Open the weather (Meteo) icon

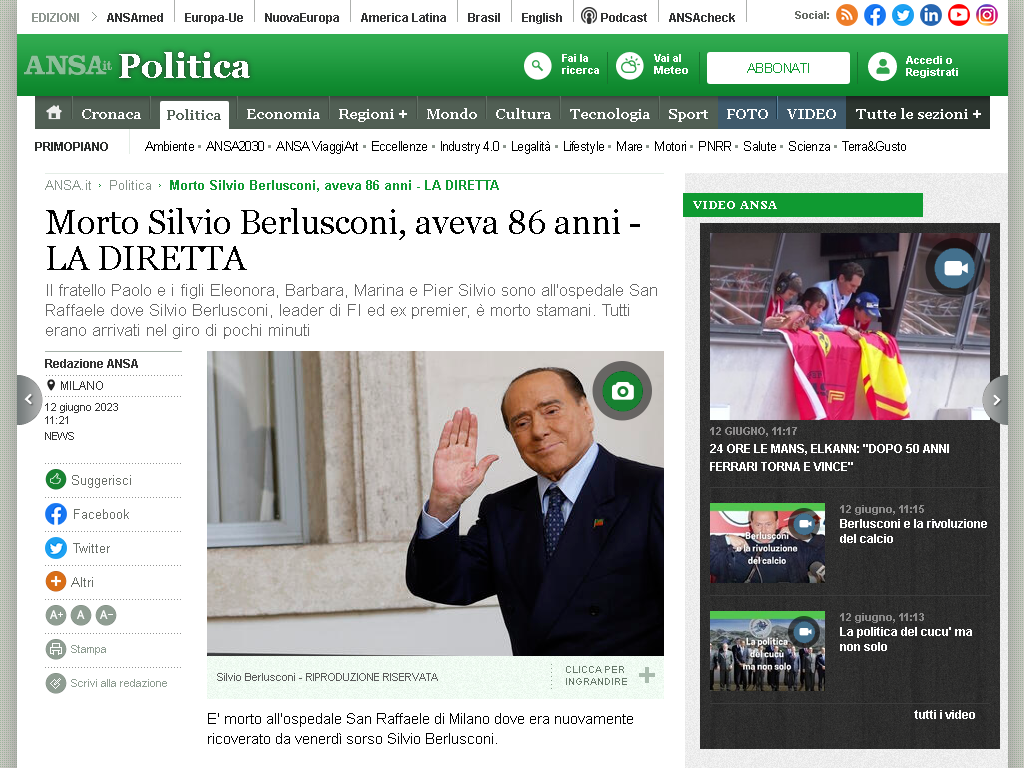click(630, 66)
